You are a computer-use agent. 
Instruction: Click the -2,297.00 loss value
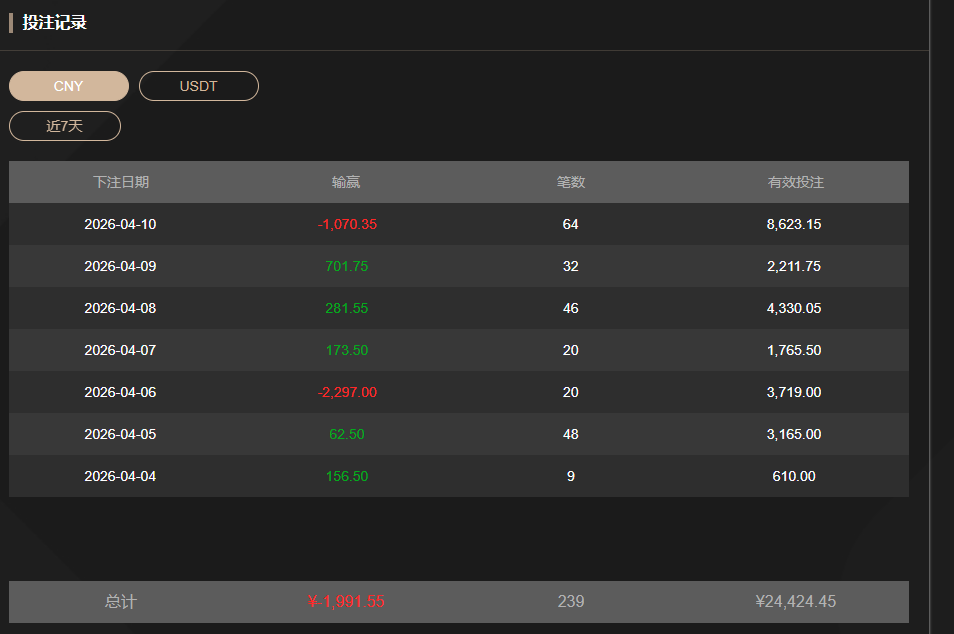point(347,392)
